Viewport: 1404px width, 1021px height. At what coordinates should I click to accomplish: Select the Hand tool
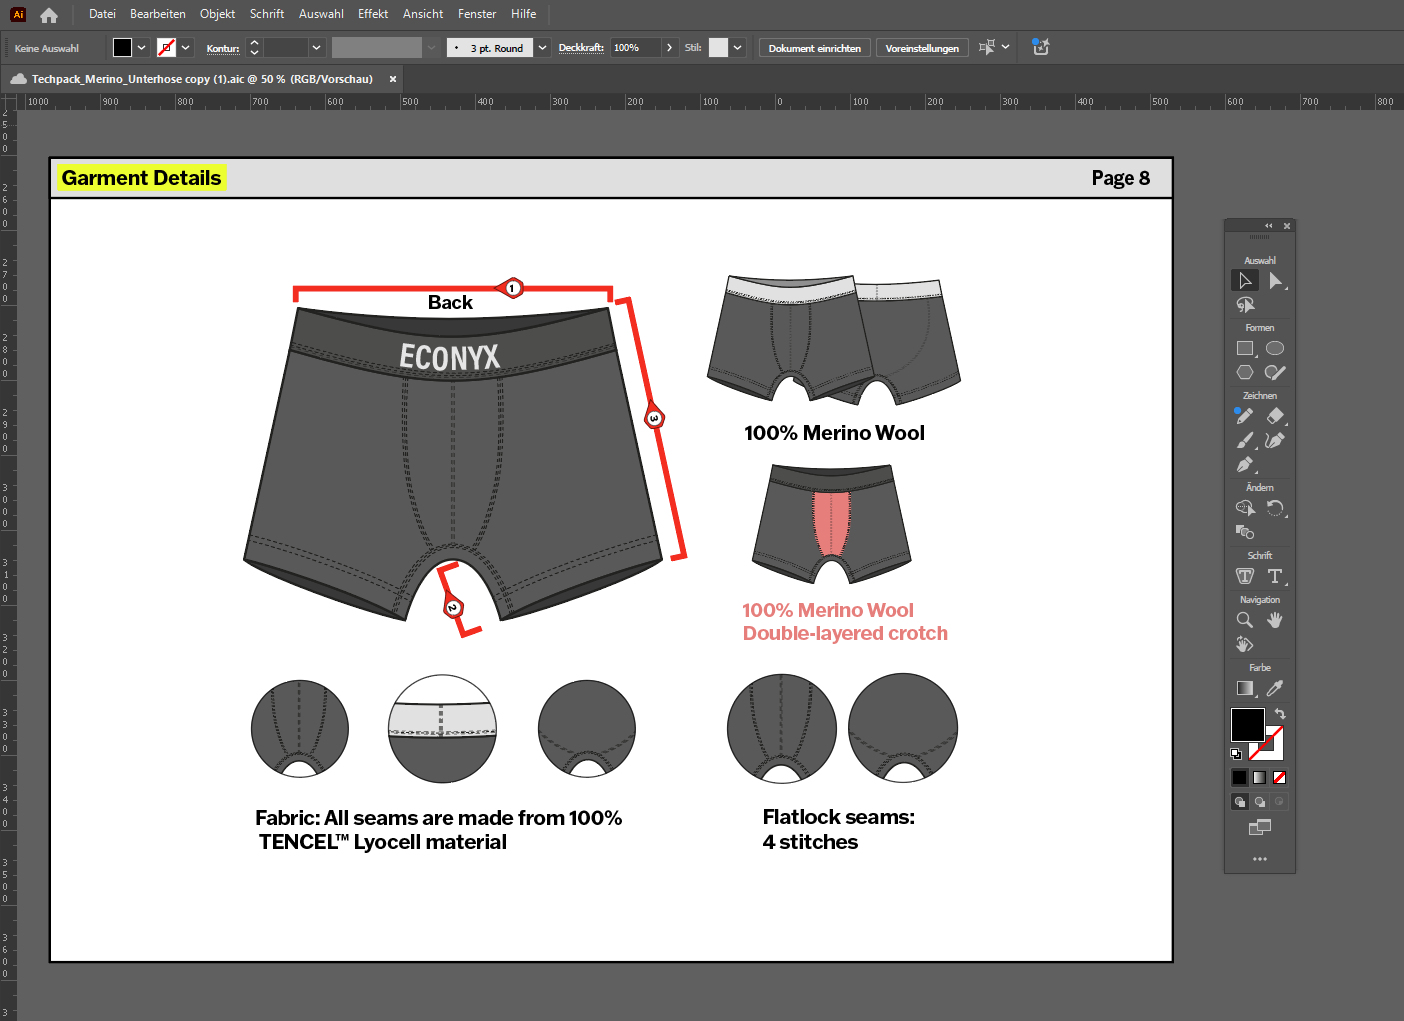1275,620
